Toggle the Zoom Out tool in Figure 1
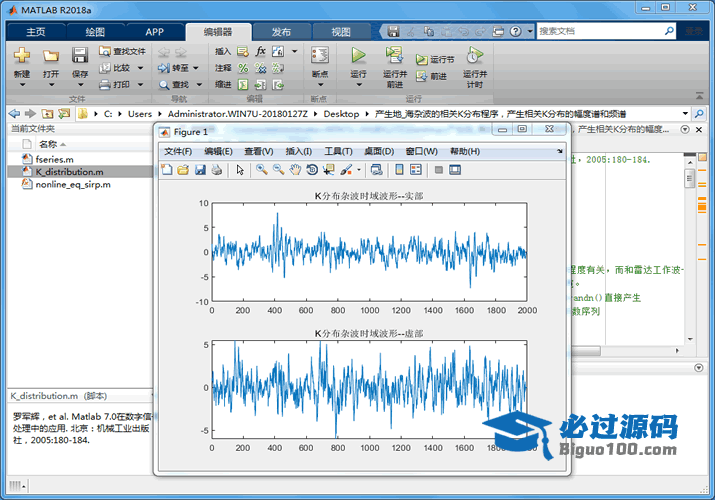Image resolution: width=715 pixels, height=500 pixels. [278, 170]
